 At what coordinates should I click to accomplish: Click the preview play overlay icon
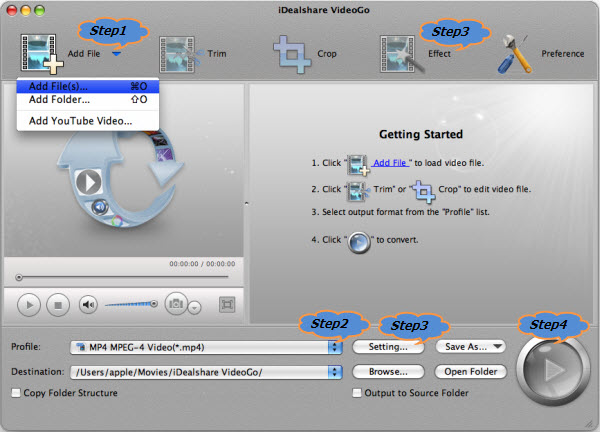[x=88, y=182]
